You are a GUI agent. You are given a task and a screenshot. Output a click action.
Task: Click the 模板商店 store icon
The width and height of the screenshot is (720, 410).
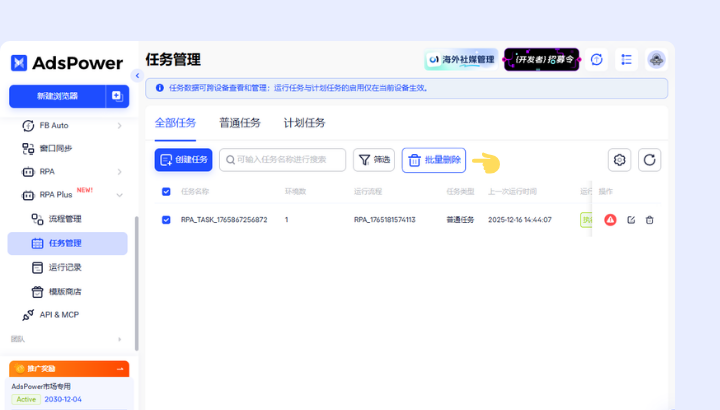(x=37, y=292)
